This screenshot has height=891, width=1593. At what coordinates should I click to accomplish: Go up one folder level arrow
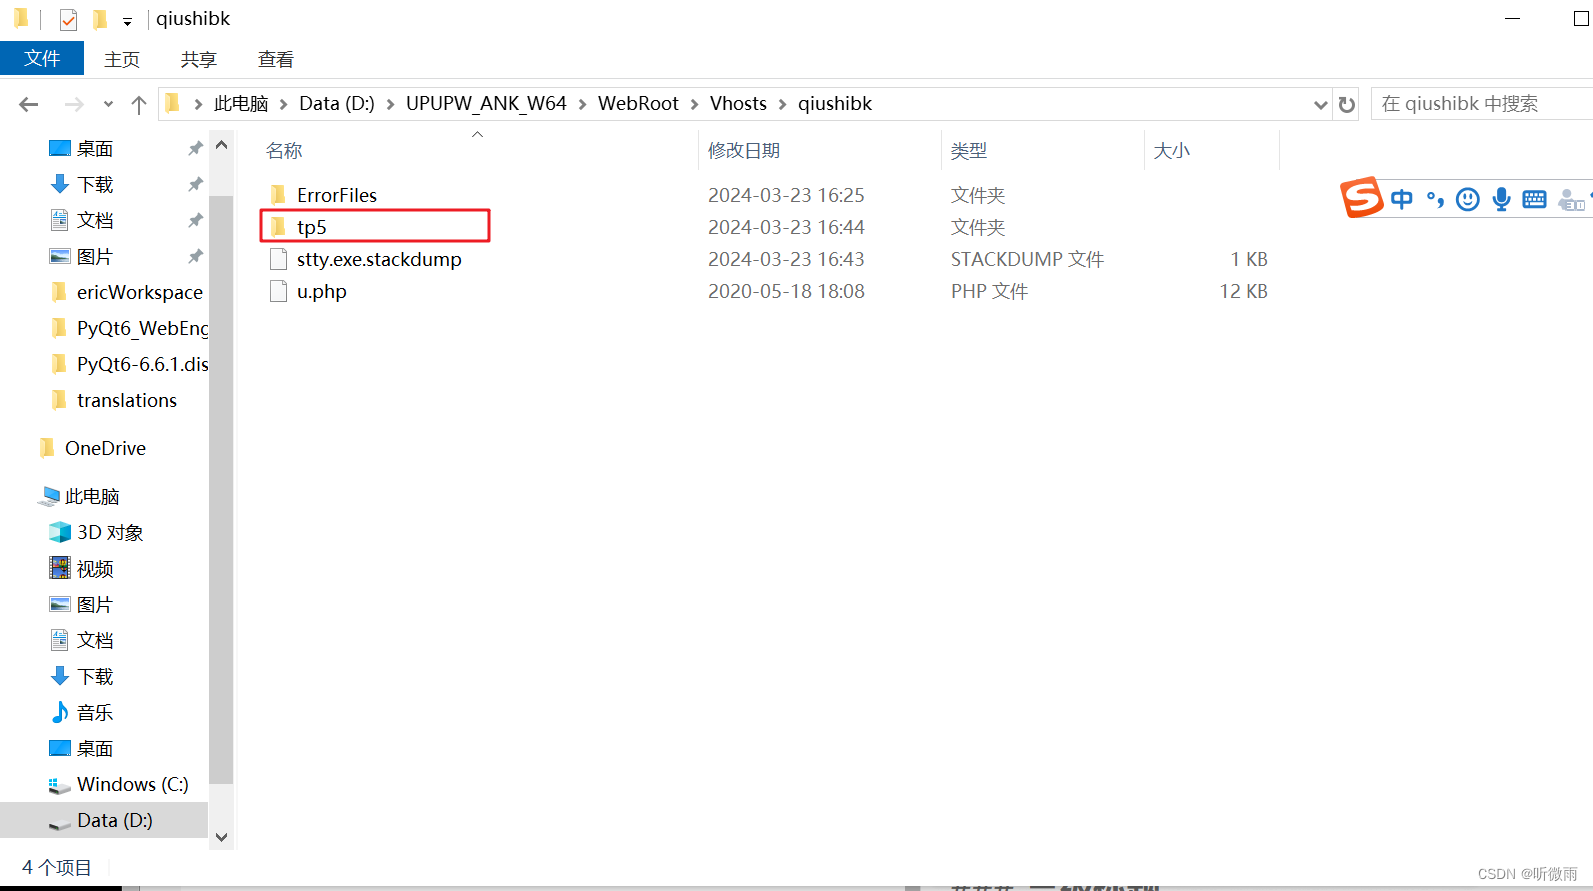point(139,104)
